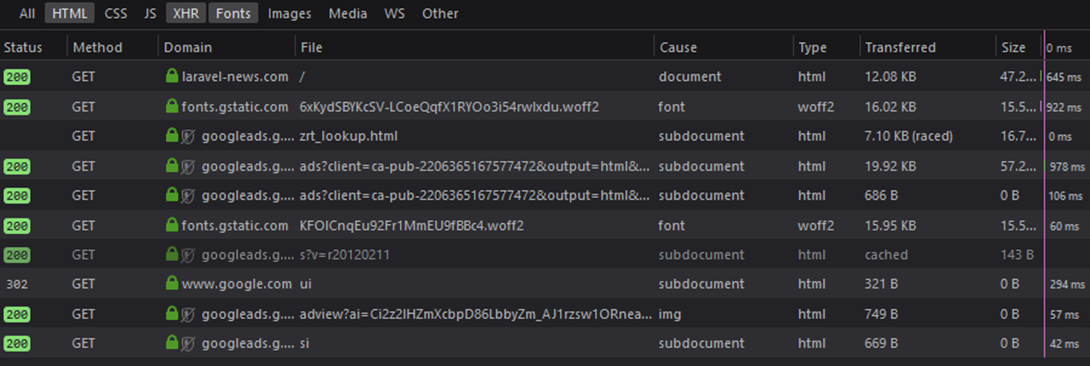Enable the Media filter

point(348,13)
